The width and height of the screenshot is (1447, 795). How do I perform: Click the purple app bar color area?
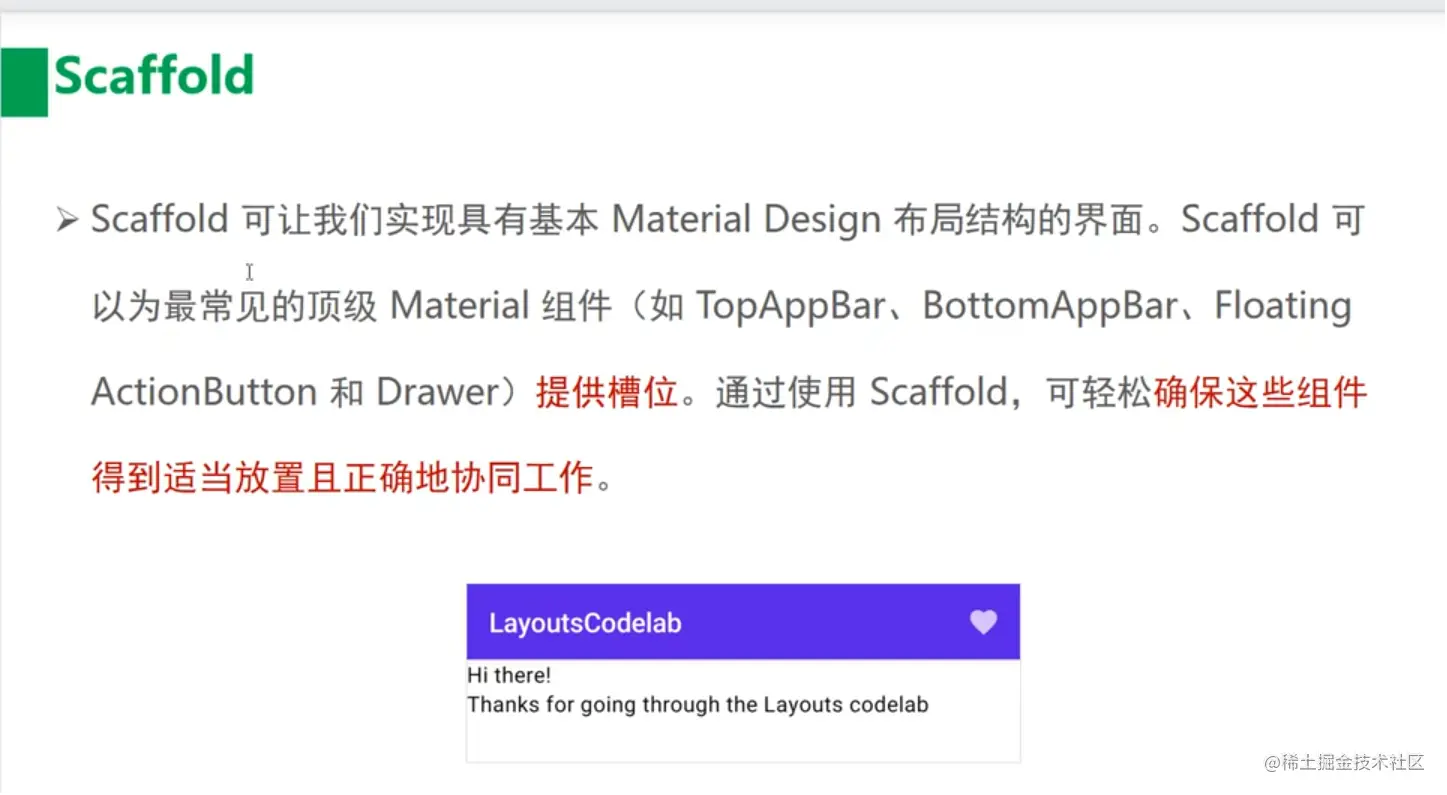(850, 622)
